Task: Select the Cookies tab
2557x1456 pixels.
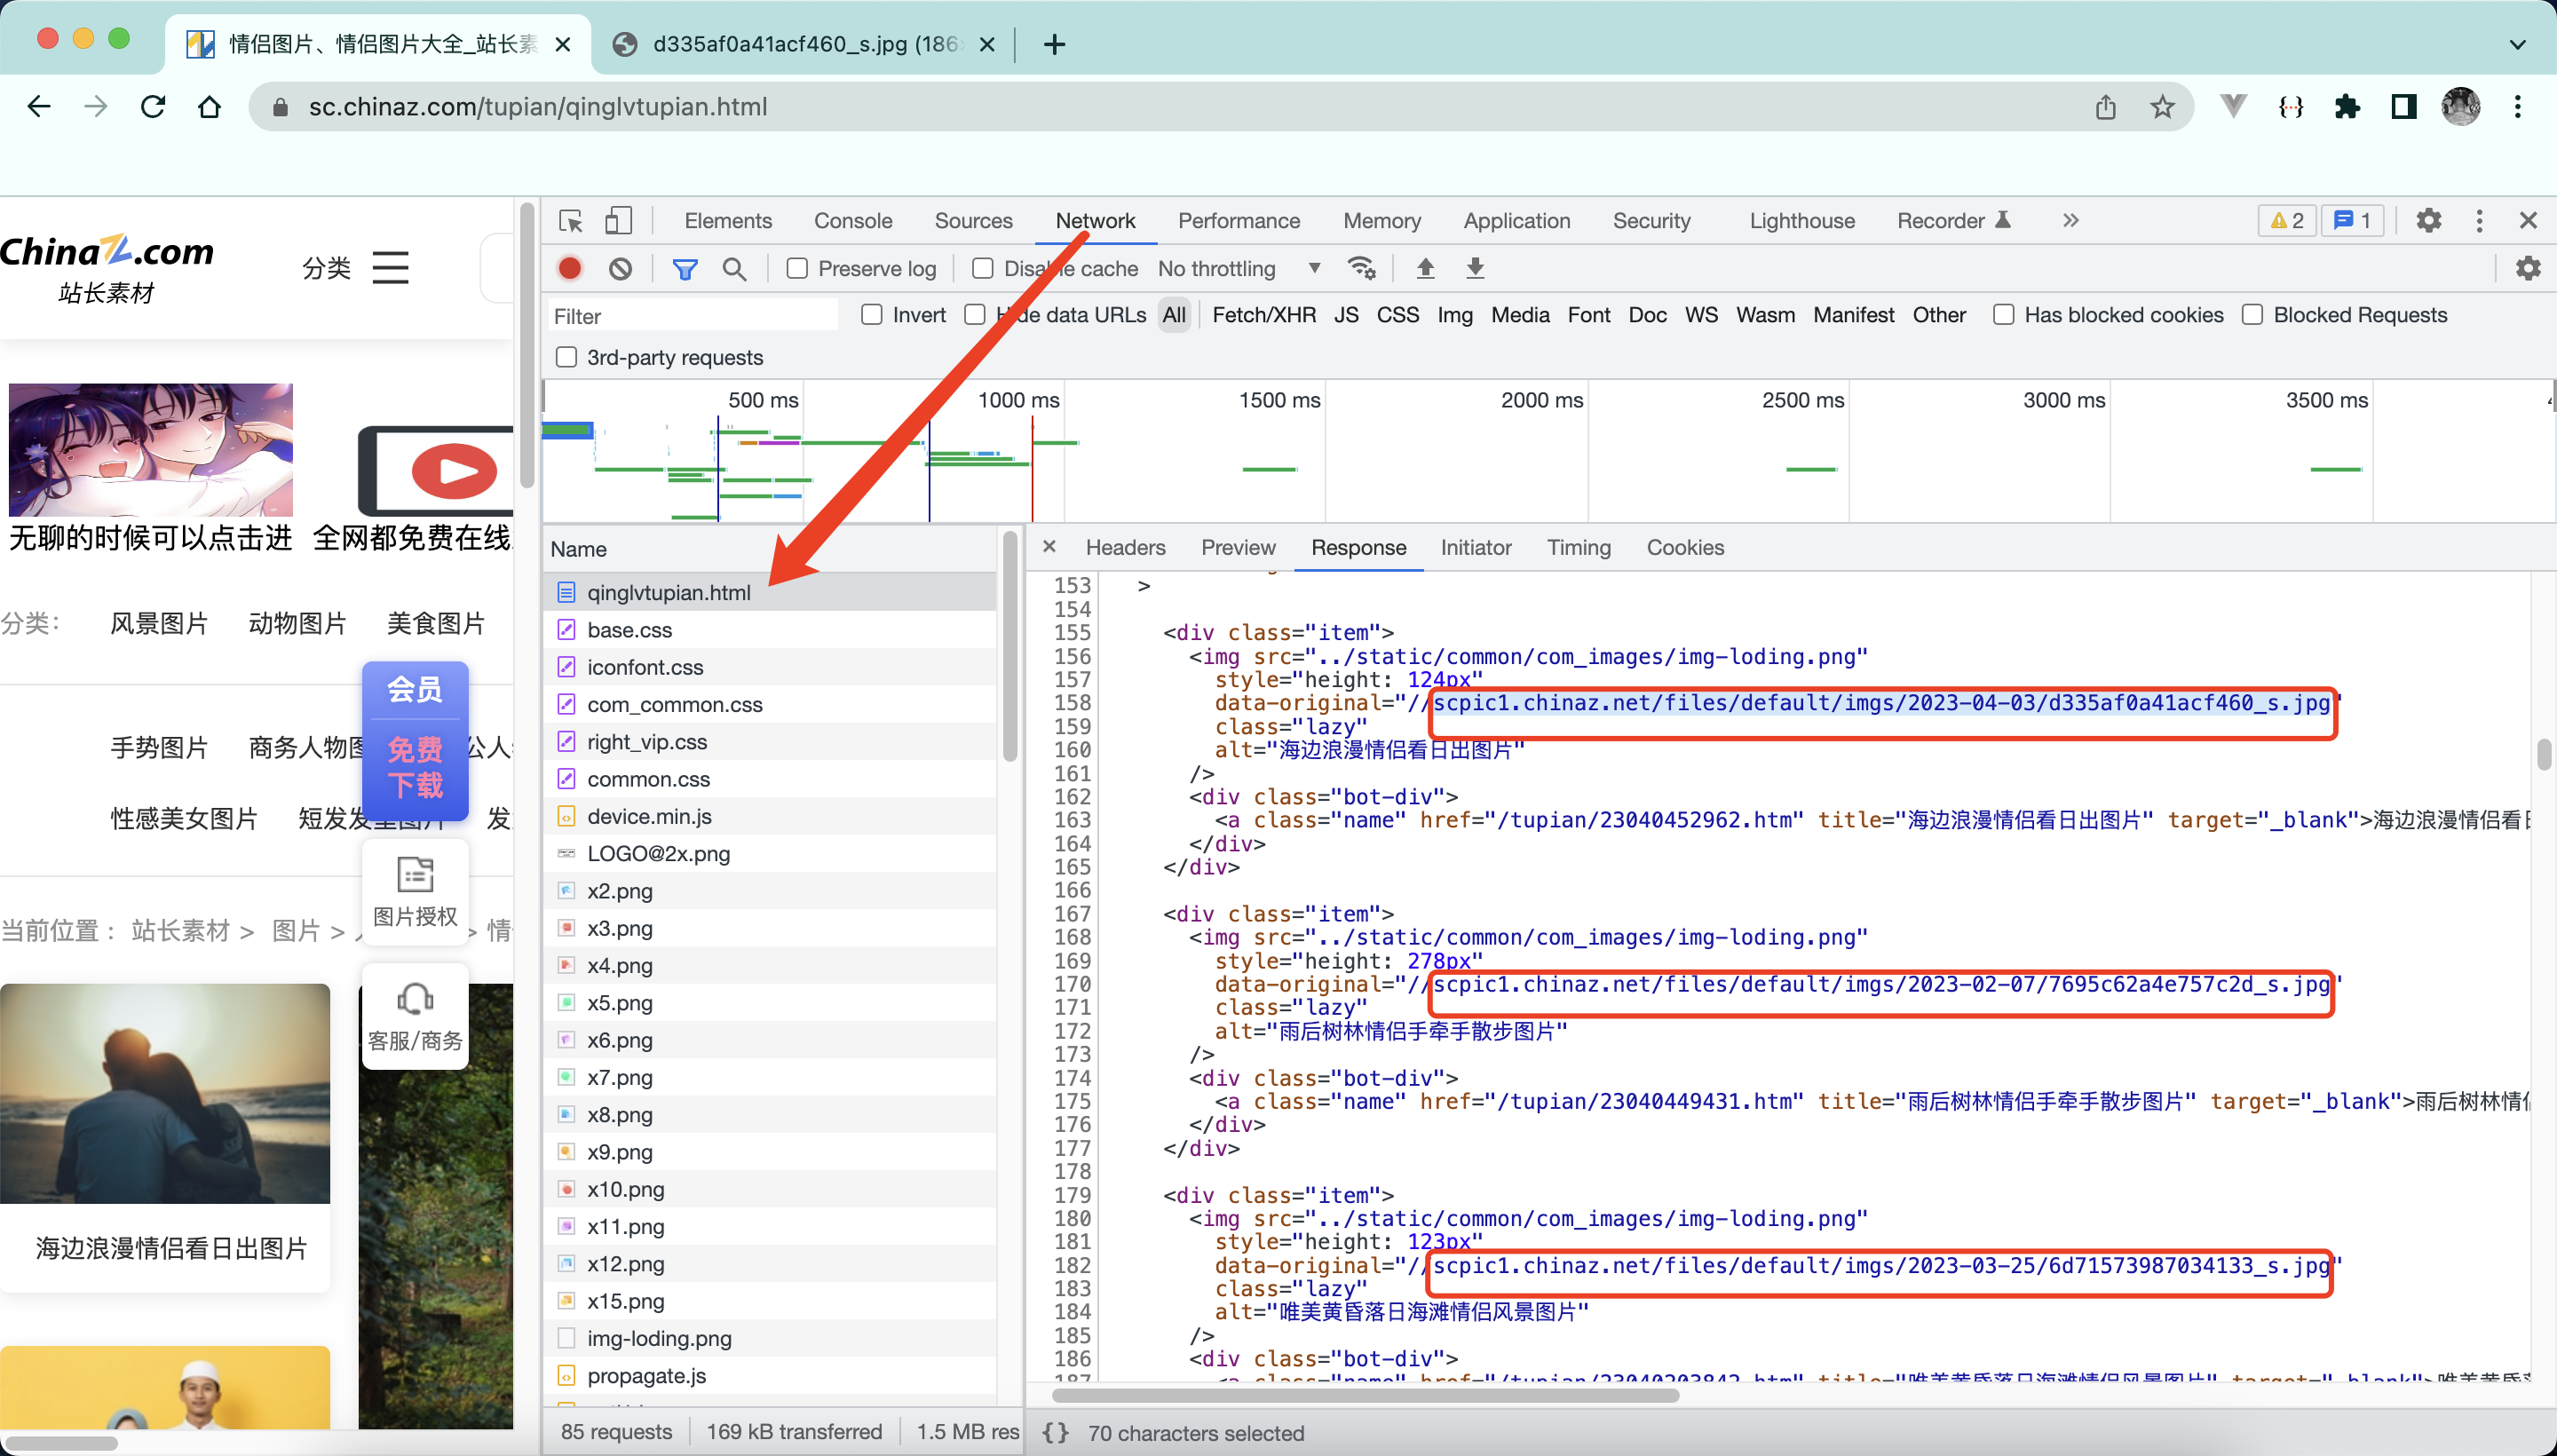Action: tap(1685, 547)
